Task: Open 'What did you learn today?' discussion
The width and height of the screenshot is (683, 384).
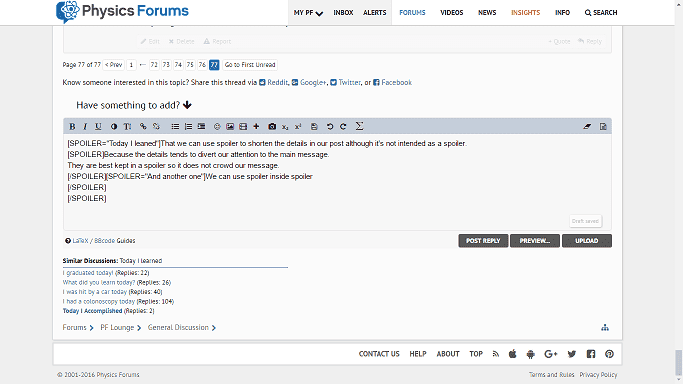Action: (99, 283)
